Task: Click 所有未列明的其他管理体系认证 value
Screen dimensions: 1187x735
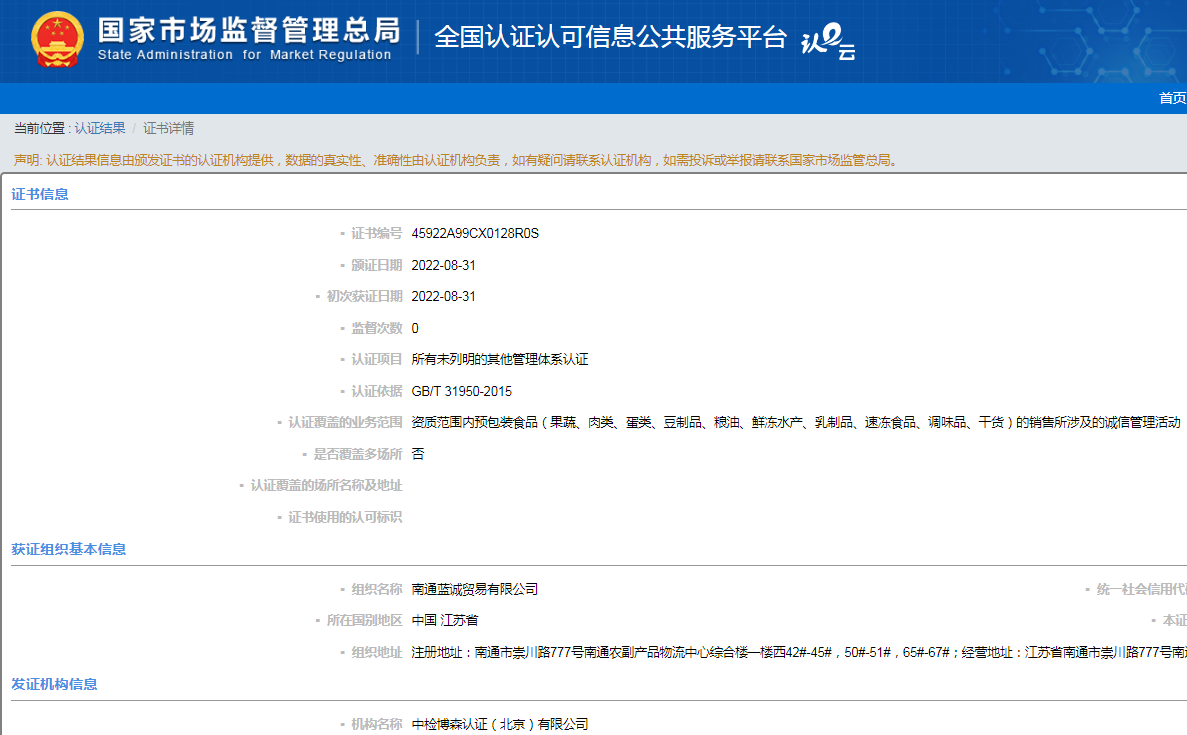Action: point(500,360)
